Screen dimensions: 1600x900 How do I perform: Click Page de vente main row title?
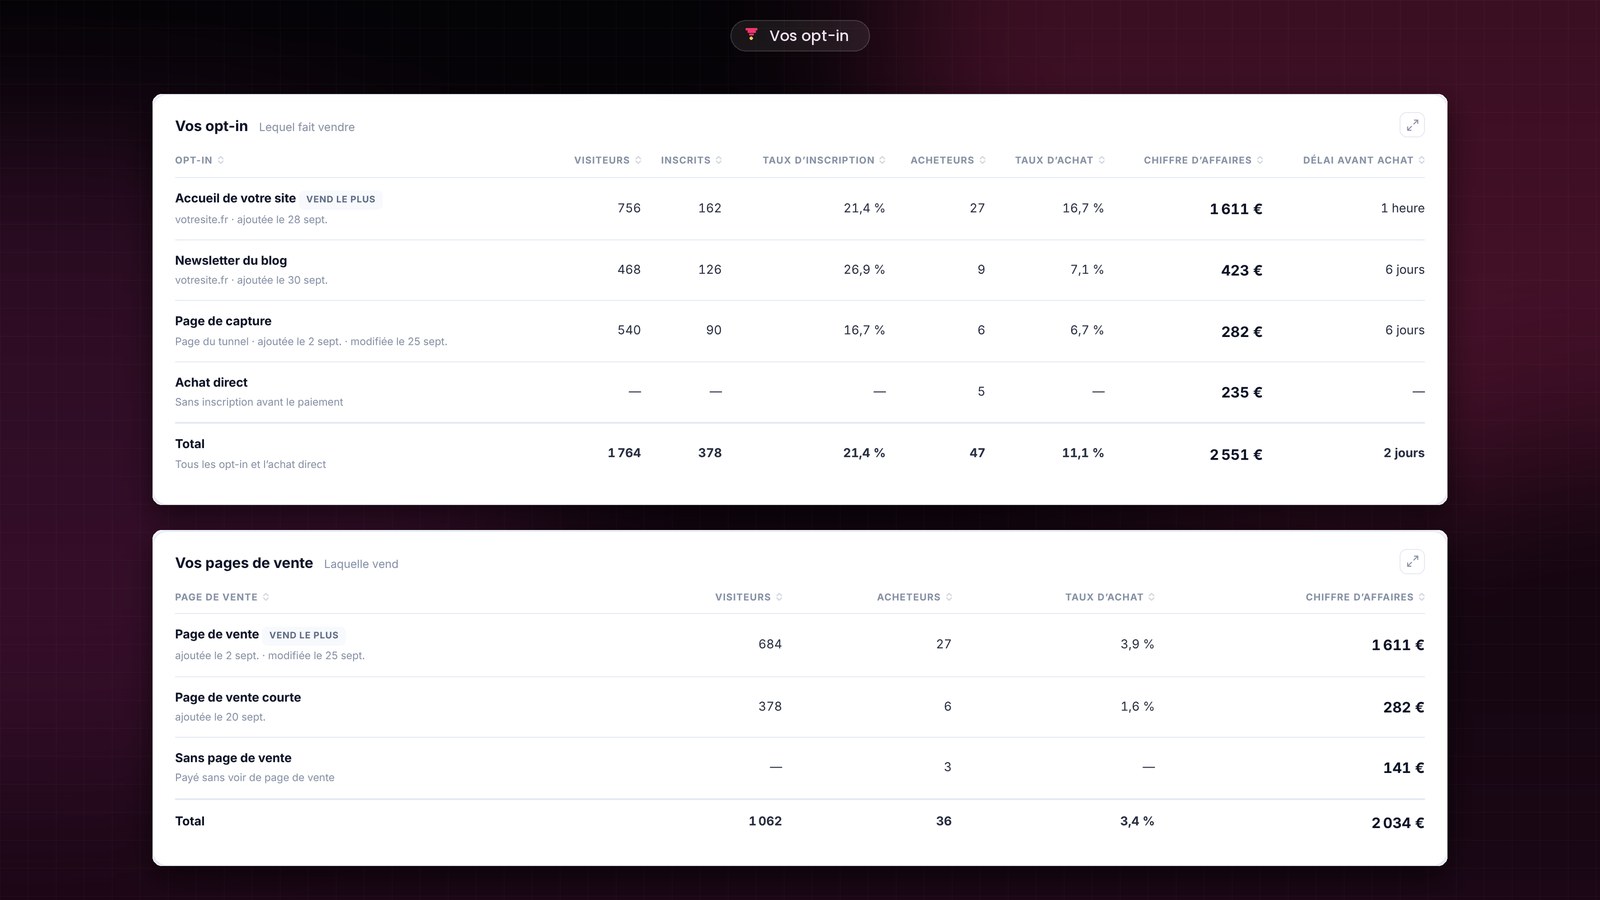click(217, 634)
